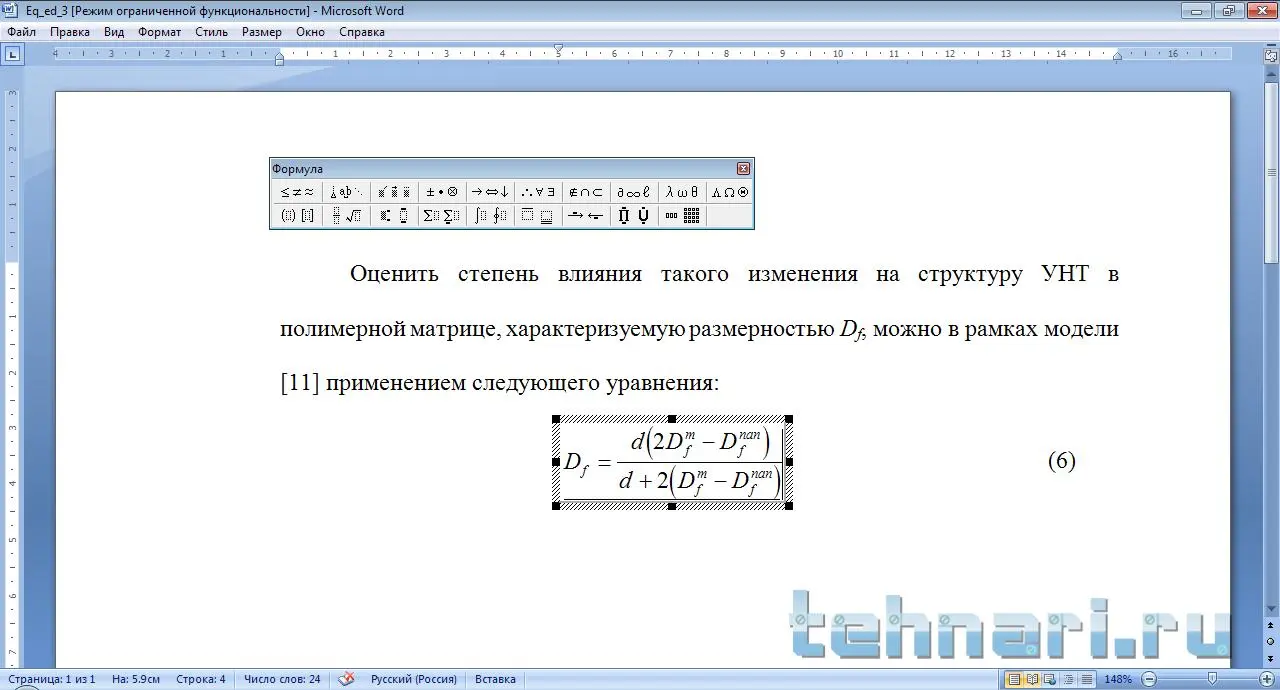Switch to Outline view
This screenshot has width=1280, height=690.
tap(1068, 679)
